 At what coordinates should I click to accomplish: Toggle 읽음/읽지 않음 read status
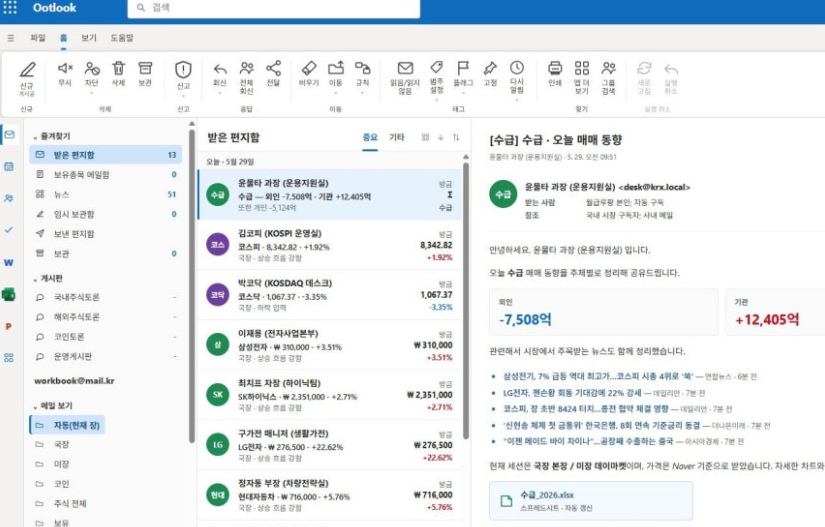(405, 68)
